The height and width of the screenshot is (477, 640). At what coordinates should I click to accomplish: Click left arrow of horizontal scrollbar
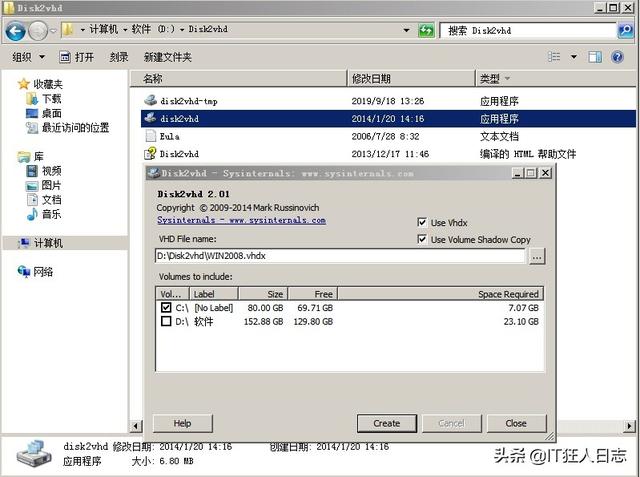[x=136, y=426]
